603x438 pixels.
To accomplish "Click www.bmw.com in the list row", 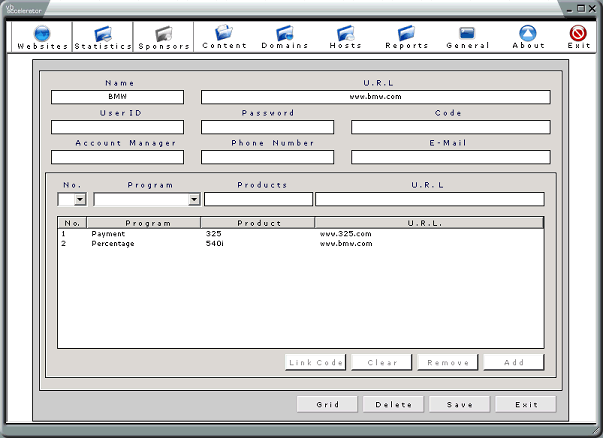I will (346, 244).
